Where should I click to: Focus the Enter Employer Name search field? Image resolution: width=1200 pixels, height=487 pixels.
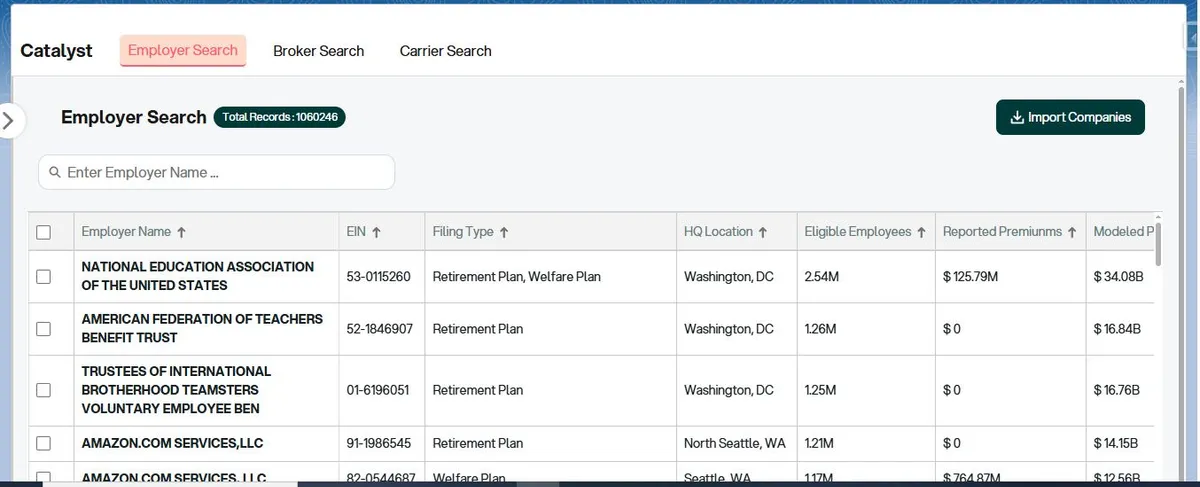coord(216,172)
